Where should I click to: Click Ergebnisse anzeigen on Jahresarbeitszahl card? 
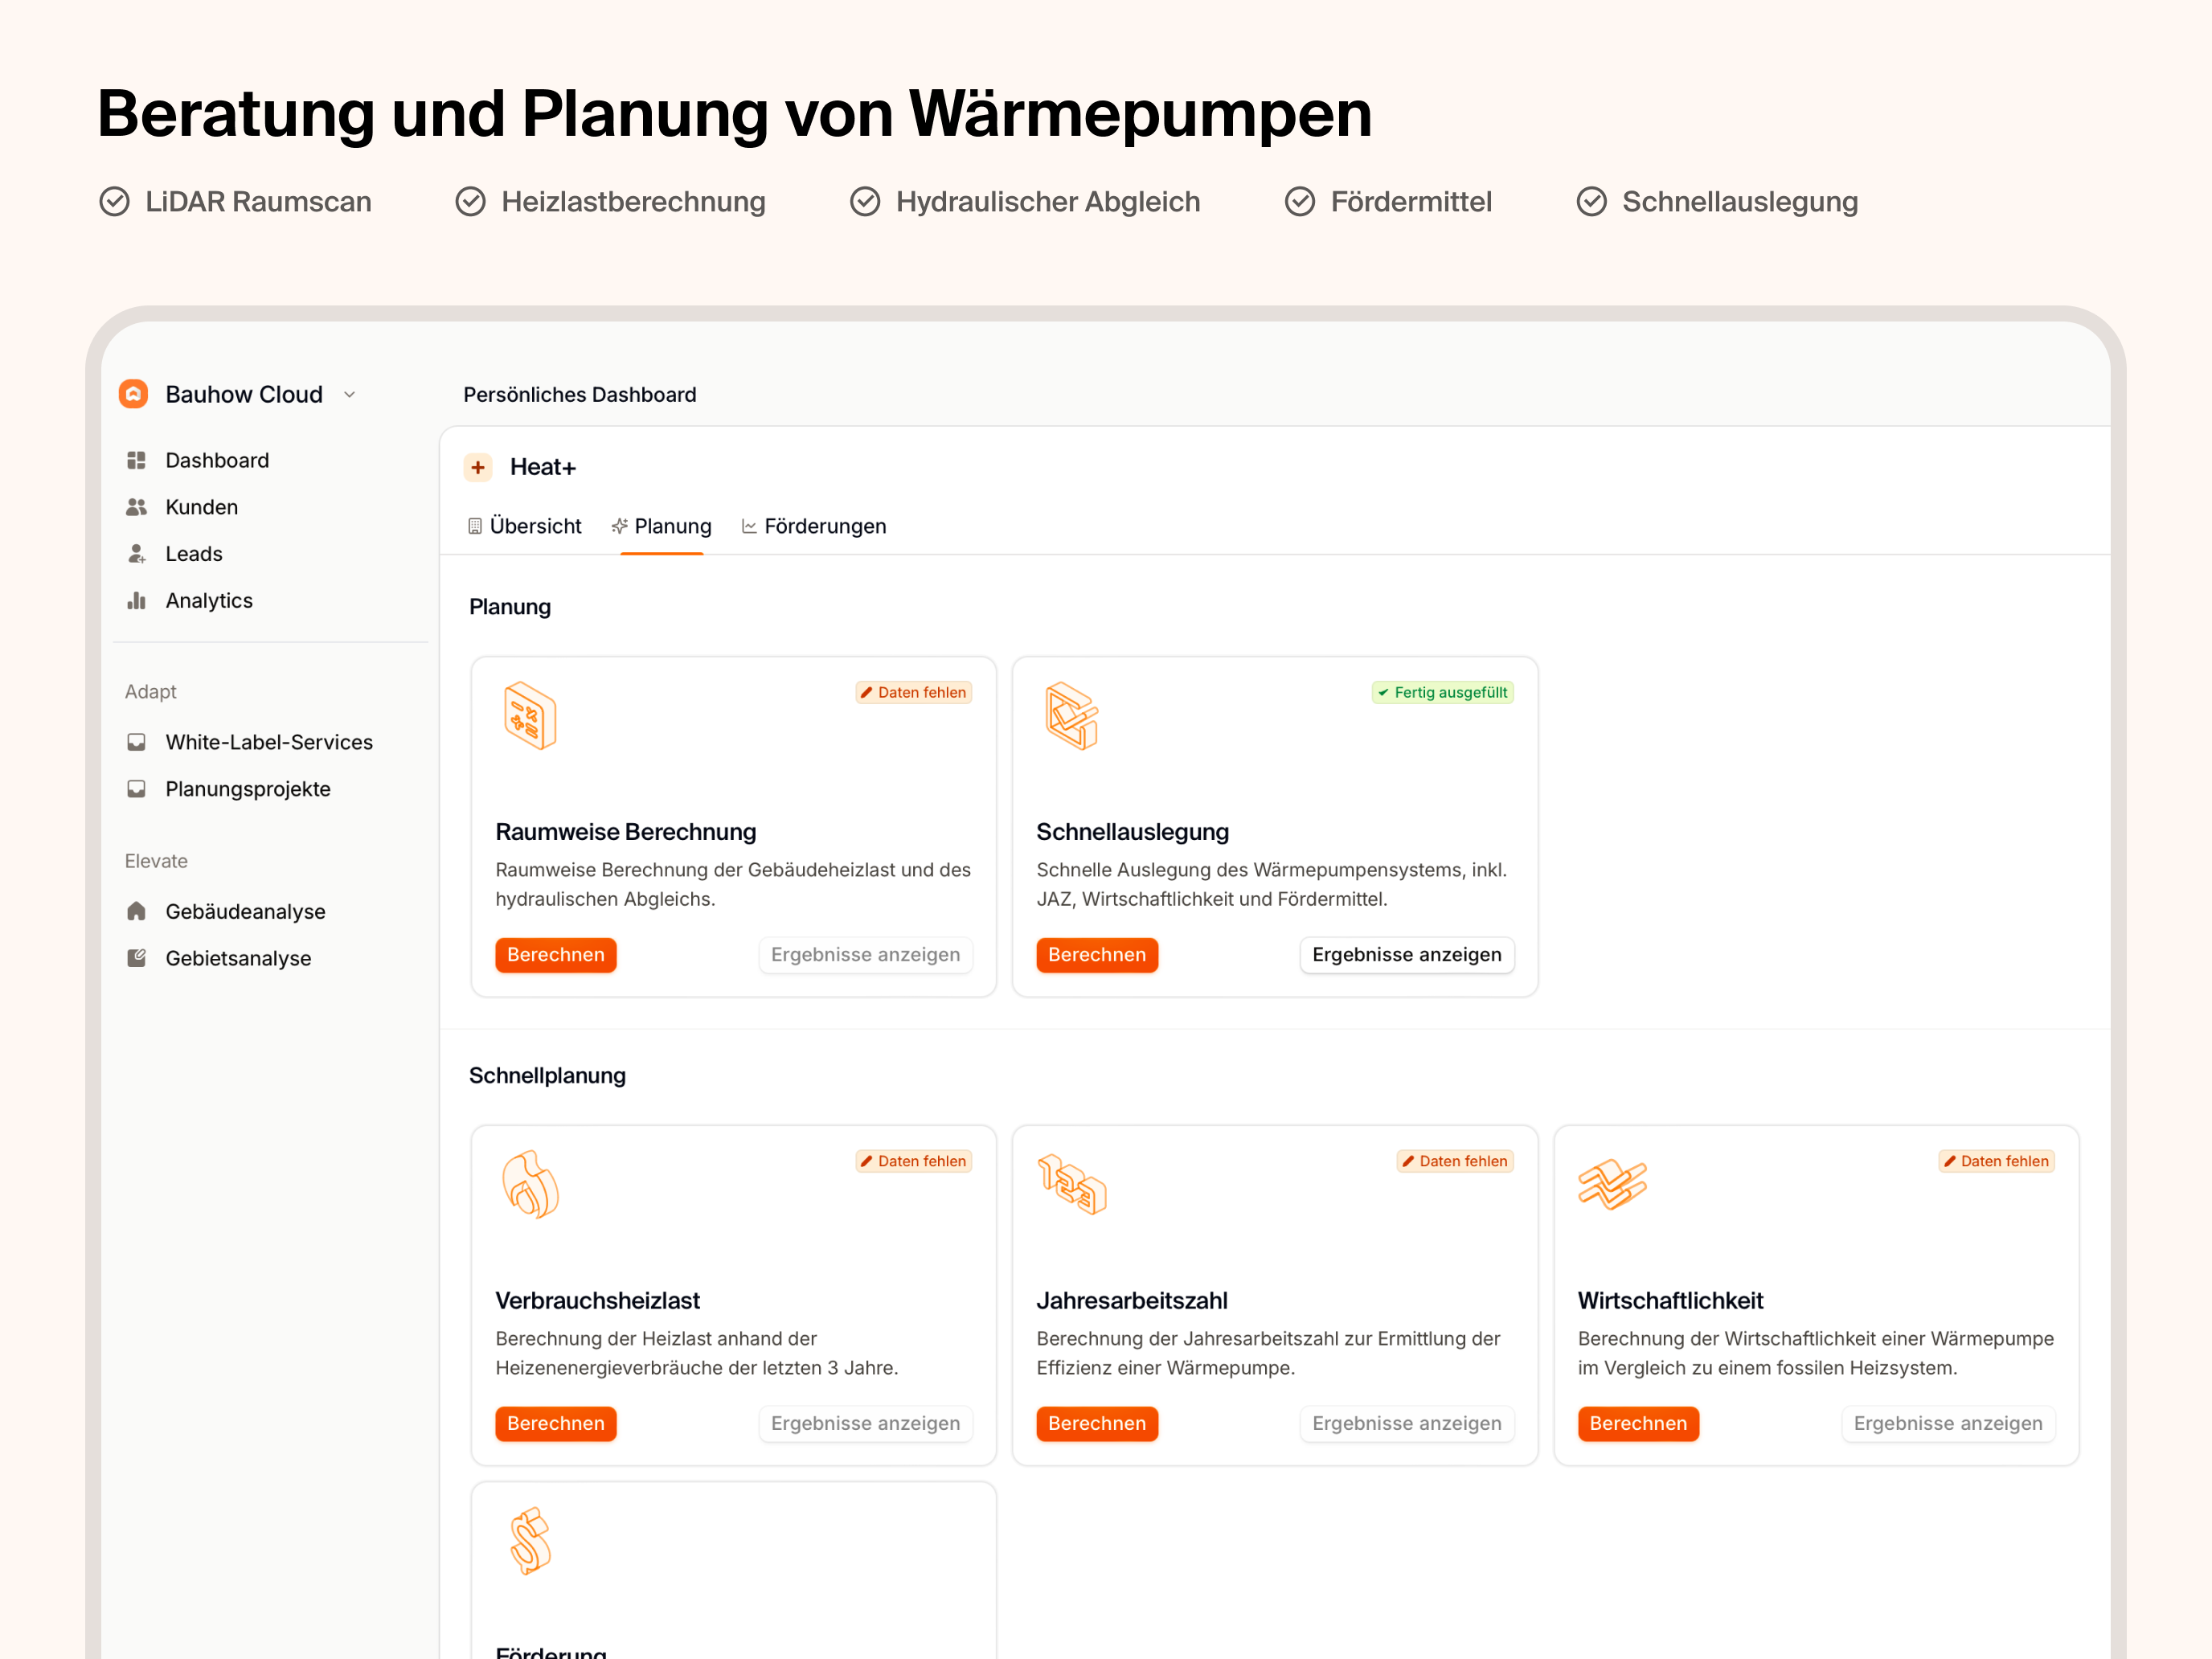[1407, 1424]
